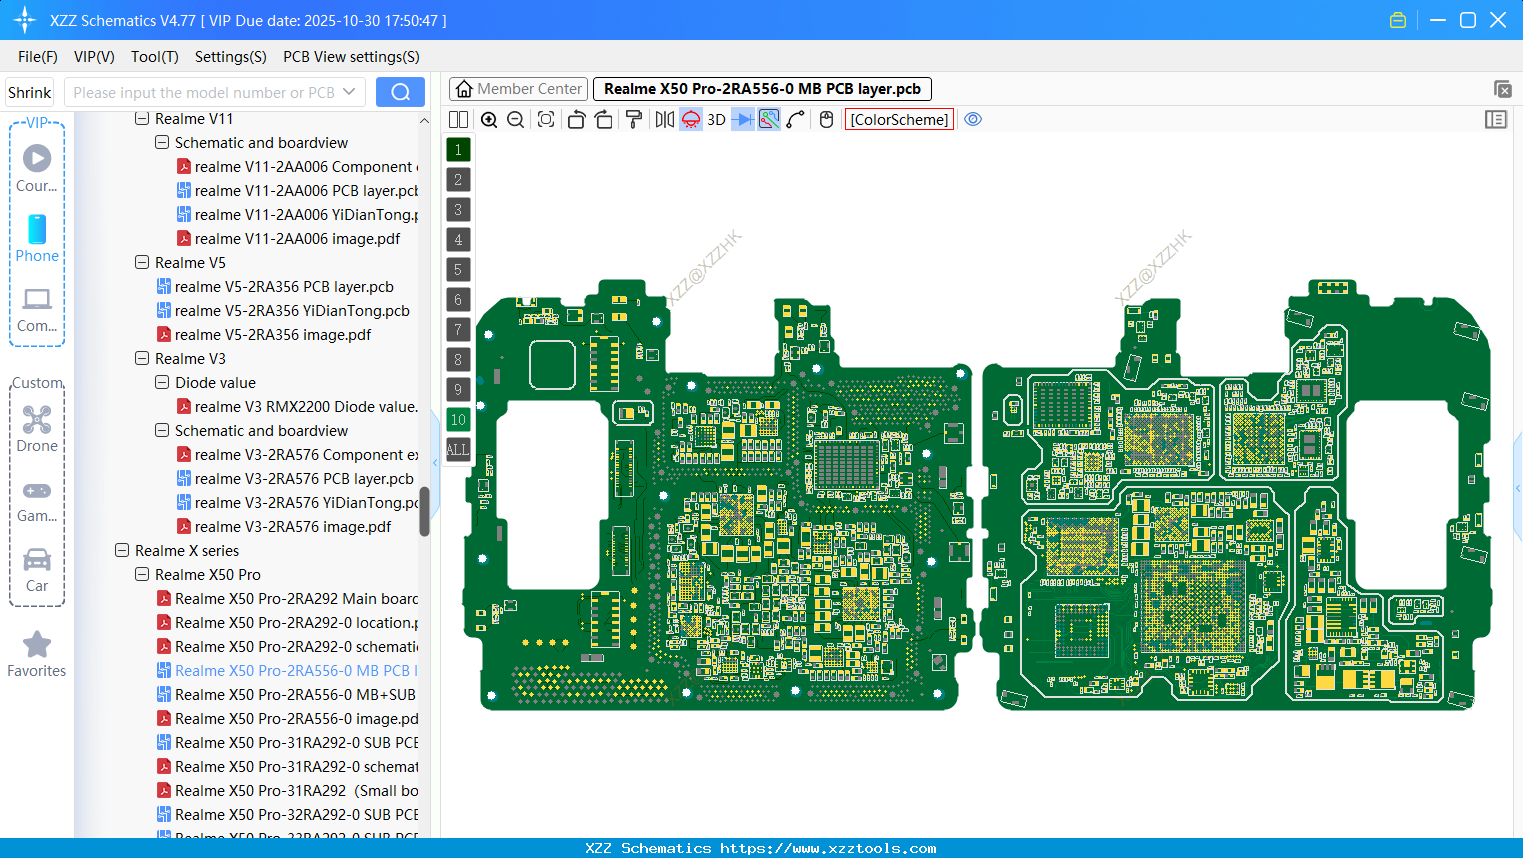Open the ColorScheme picker
This screenshot has width=1523, height=858.
[898, 119]
